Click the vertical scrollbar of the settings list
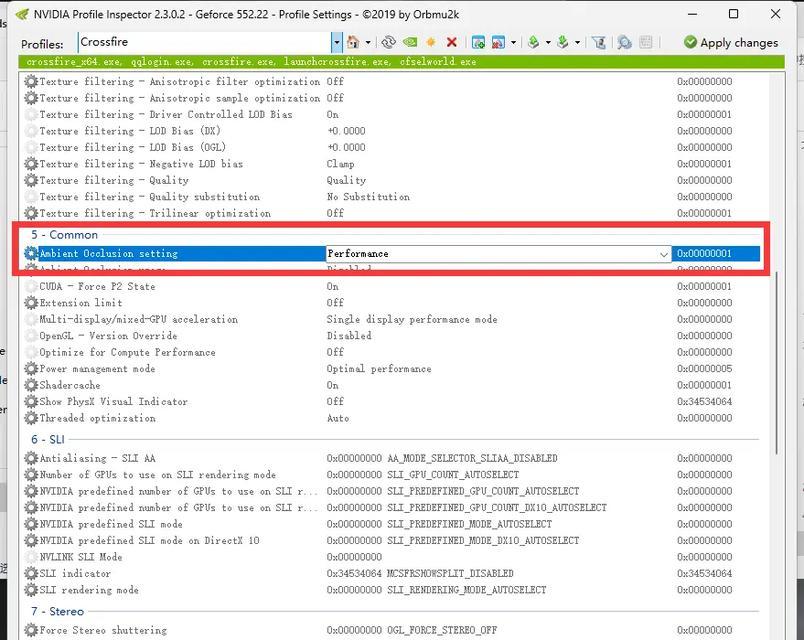 click(x=777, y=363)
